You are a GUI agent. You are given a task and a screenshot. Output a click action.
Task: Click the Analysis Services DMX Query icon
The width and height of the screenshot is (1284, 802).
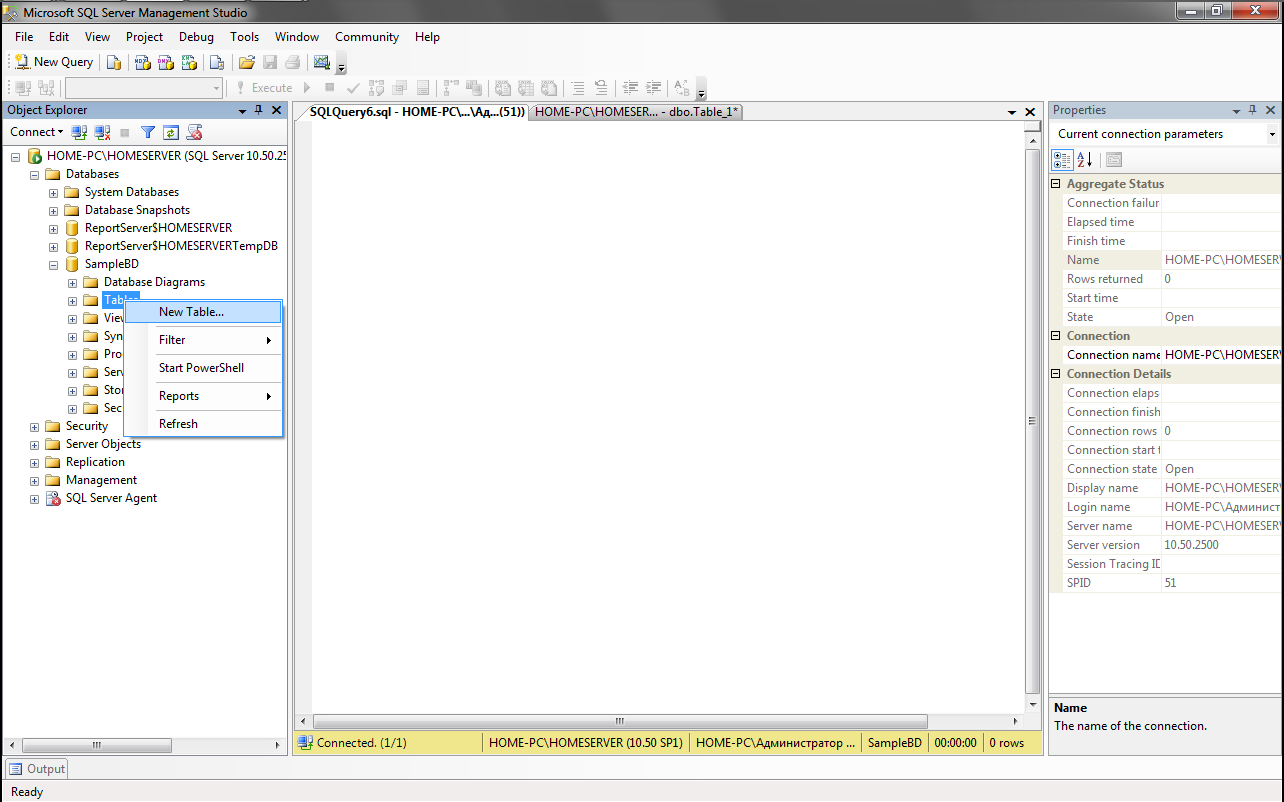click(x=165, y=62)
